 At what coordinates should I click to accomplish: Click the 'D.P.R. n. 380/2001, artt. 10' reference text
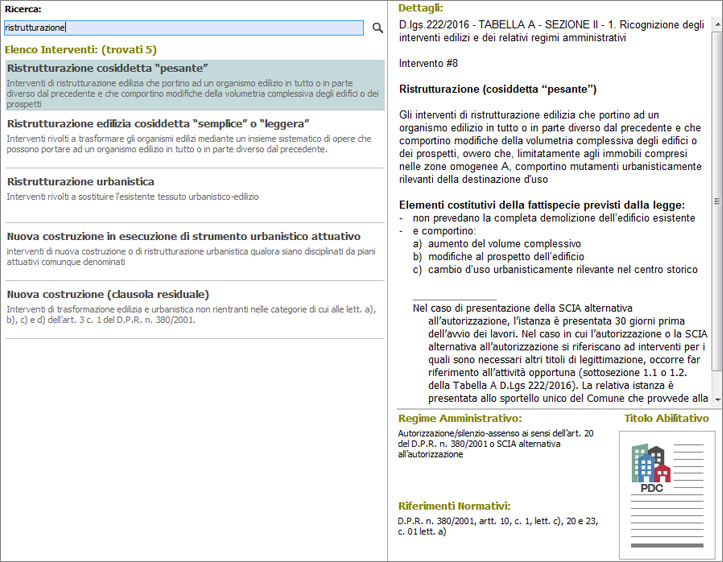(498, 527)
